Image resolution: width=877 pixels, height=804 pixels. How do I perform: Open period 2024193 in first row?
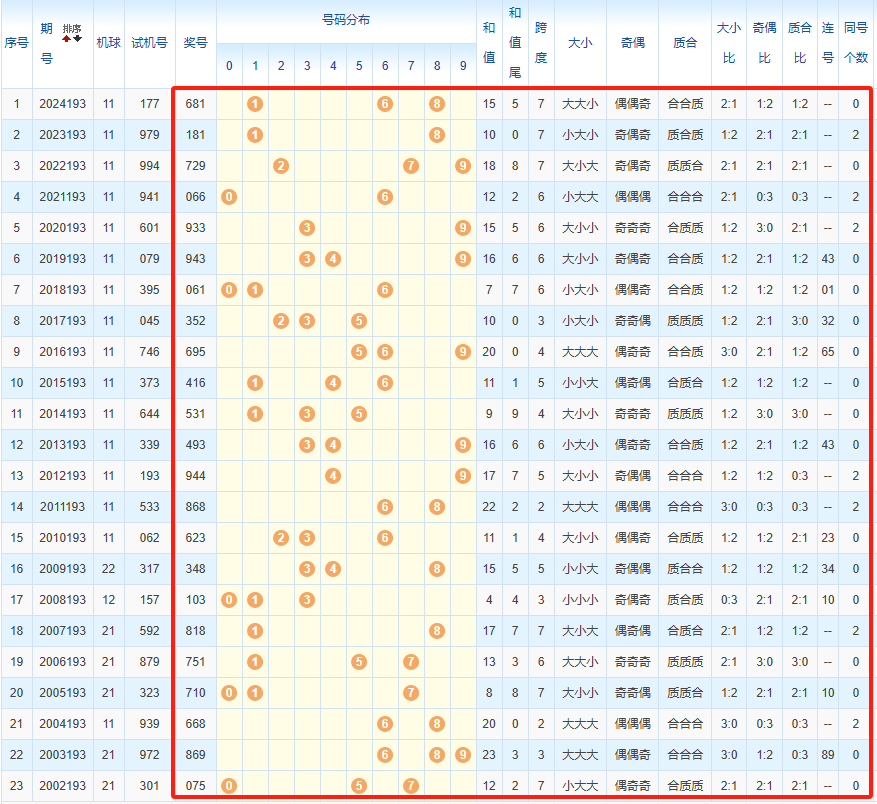[62, 104]
